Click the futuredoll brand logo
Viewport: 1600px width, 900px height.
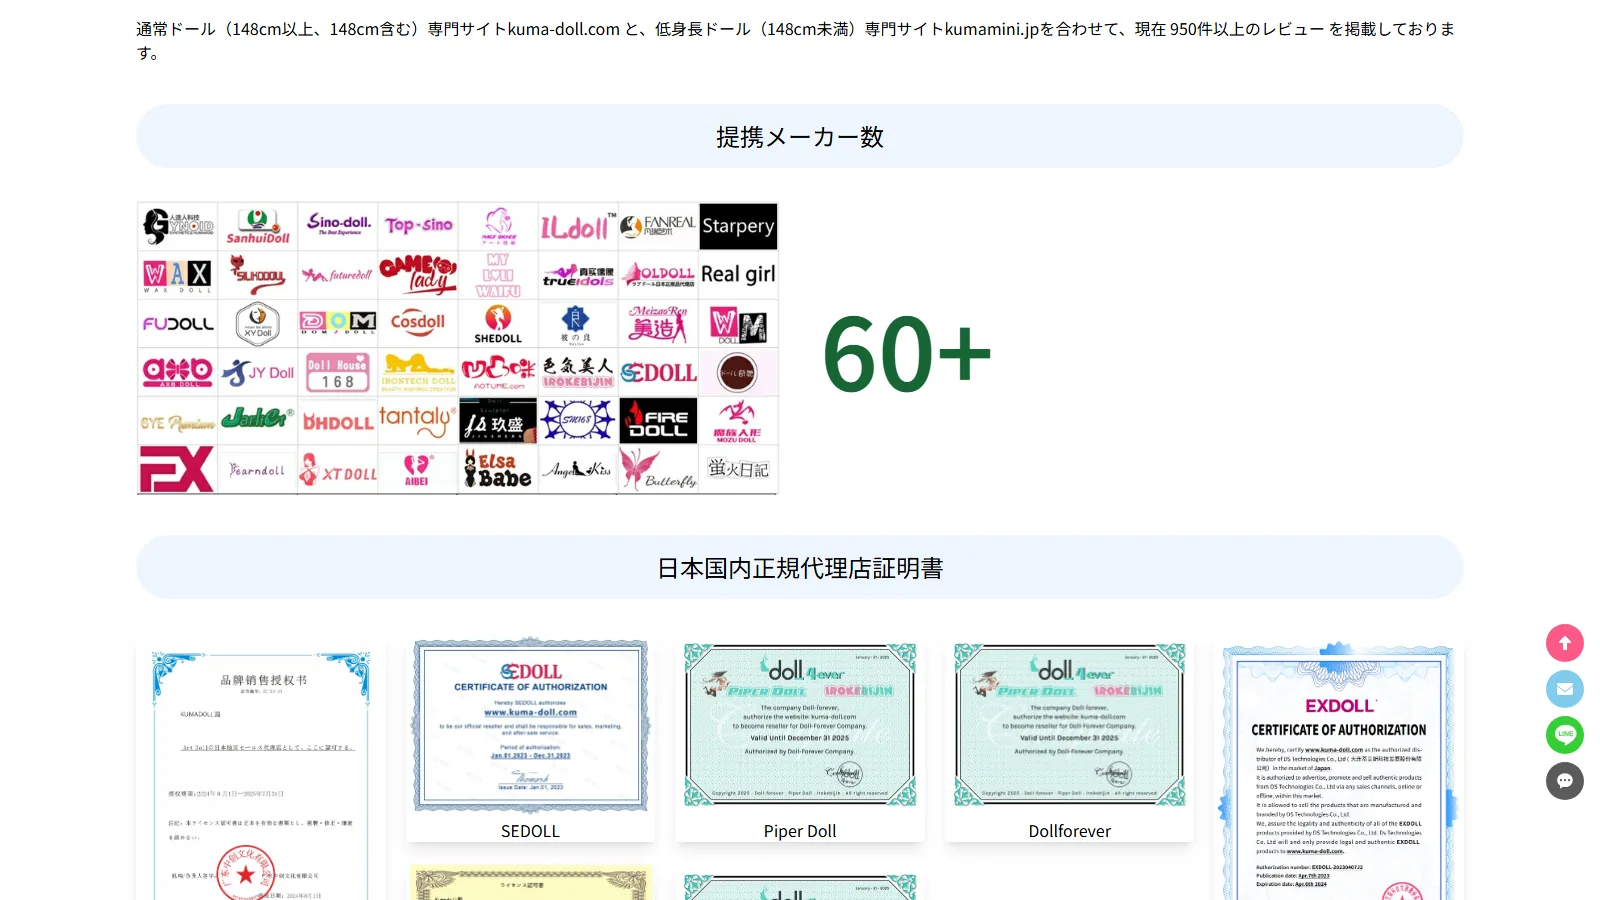click(338, 274)
